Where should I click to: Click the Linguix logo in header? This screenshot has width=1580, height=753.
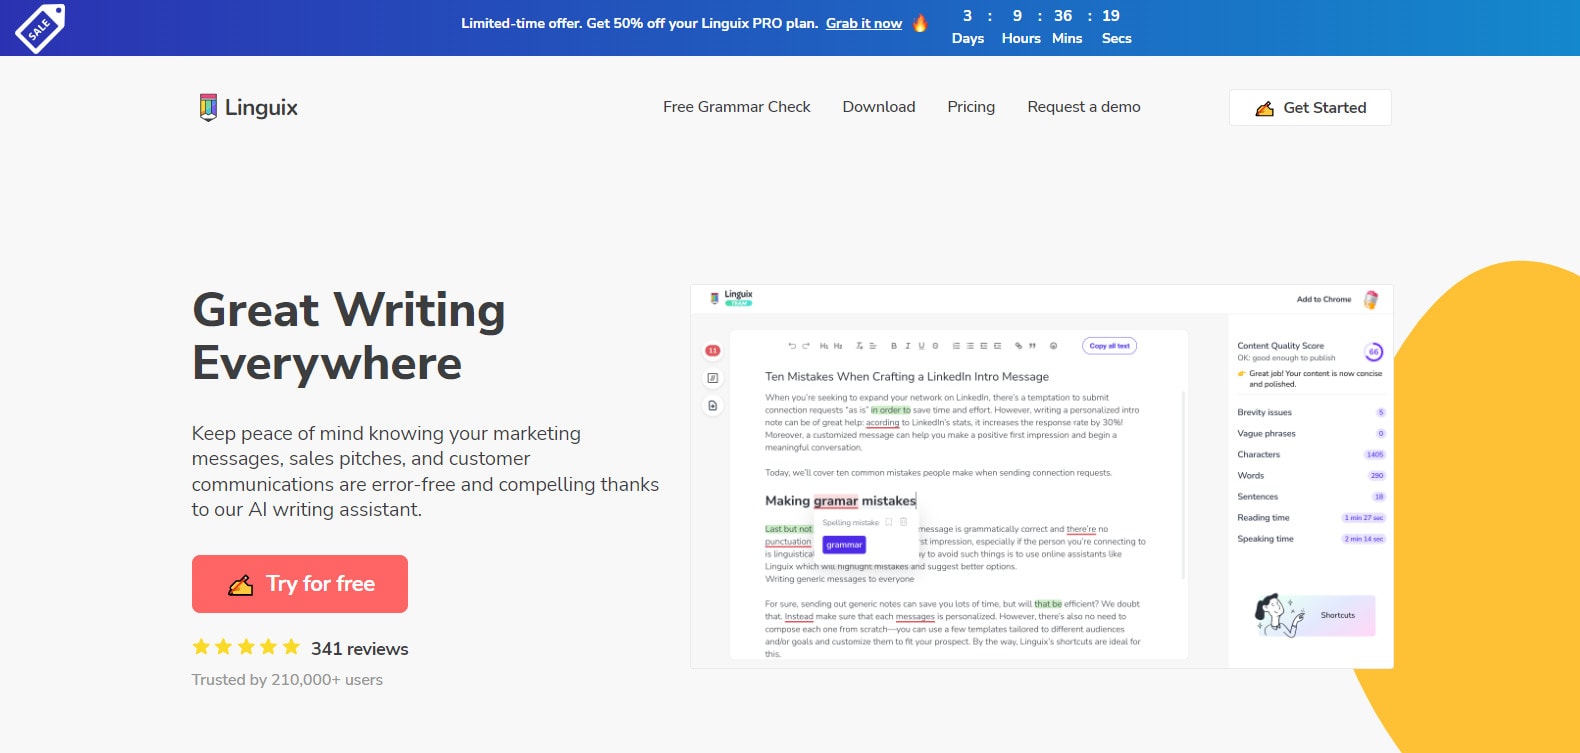click(249, 107)
